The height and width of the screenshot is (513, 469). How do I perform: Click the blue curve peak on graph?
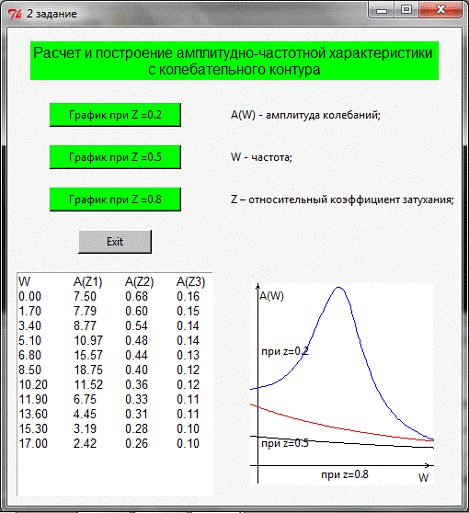(x=339, y=288)
